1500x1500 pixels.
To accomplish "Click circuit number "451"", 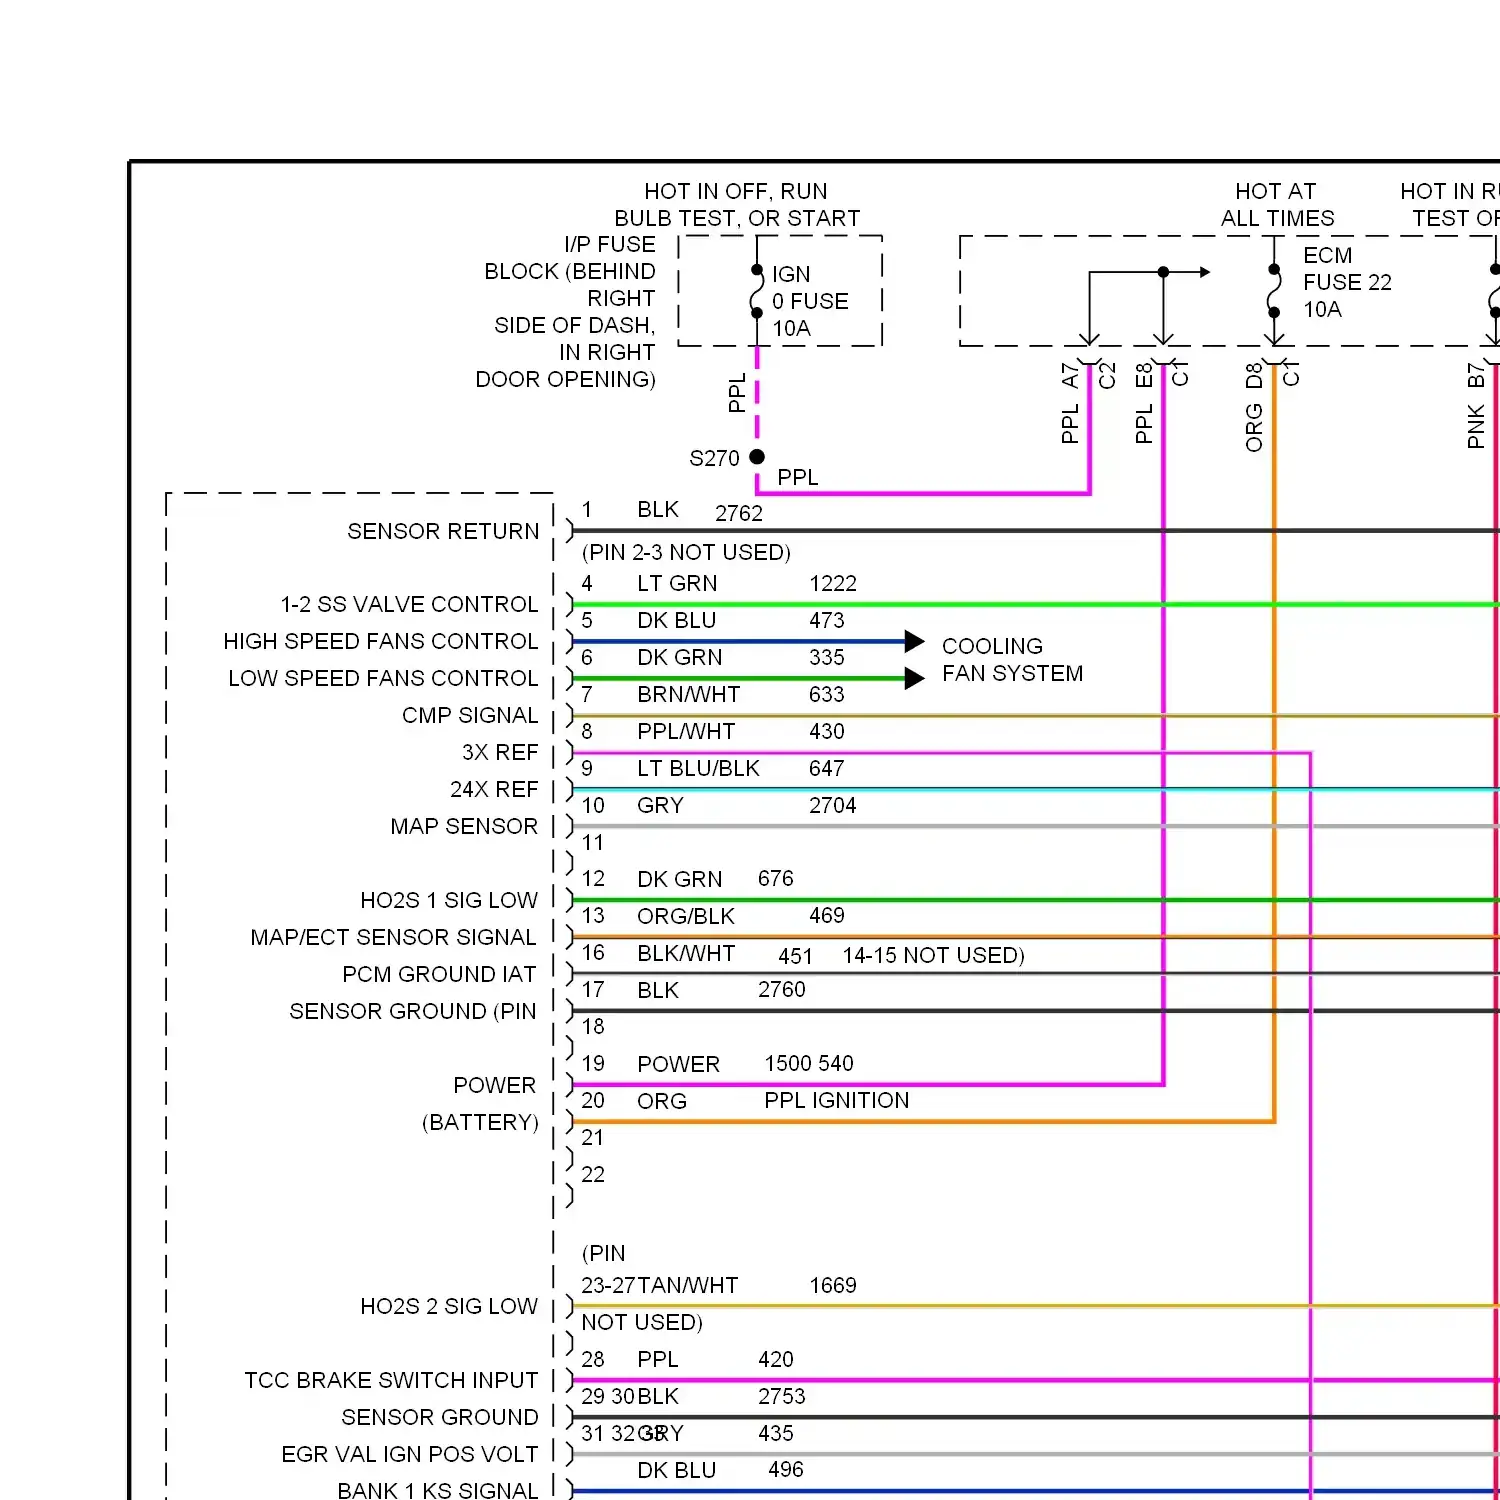I will [x=796, y=956].
